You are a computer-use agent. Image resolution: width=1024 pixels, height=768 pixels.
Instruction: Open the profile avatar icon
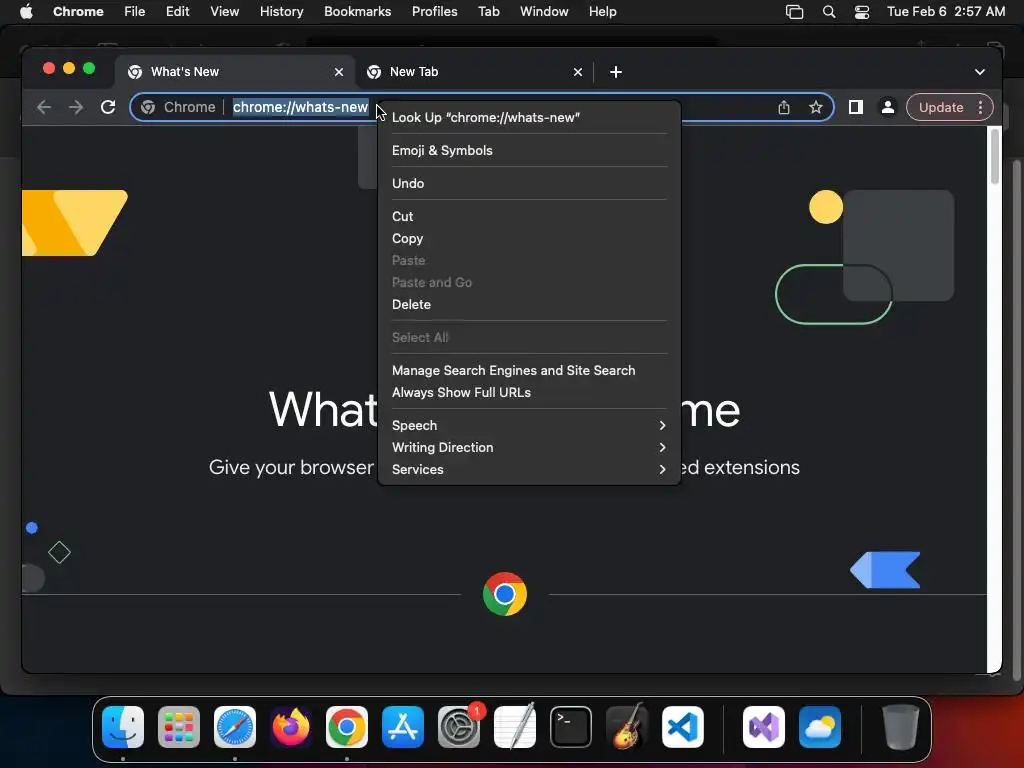888,107
